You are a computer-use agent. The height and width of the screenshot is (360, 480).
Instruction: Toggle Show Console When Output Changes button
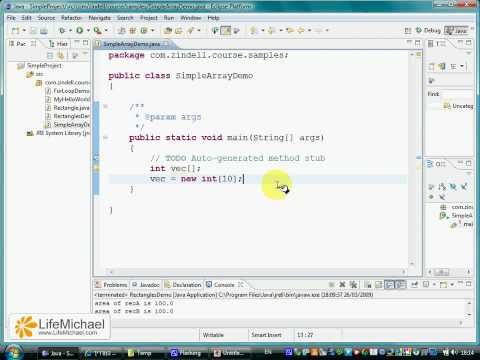coord(389,285)
